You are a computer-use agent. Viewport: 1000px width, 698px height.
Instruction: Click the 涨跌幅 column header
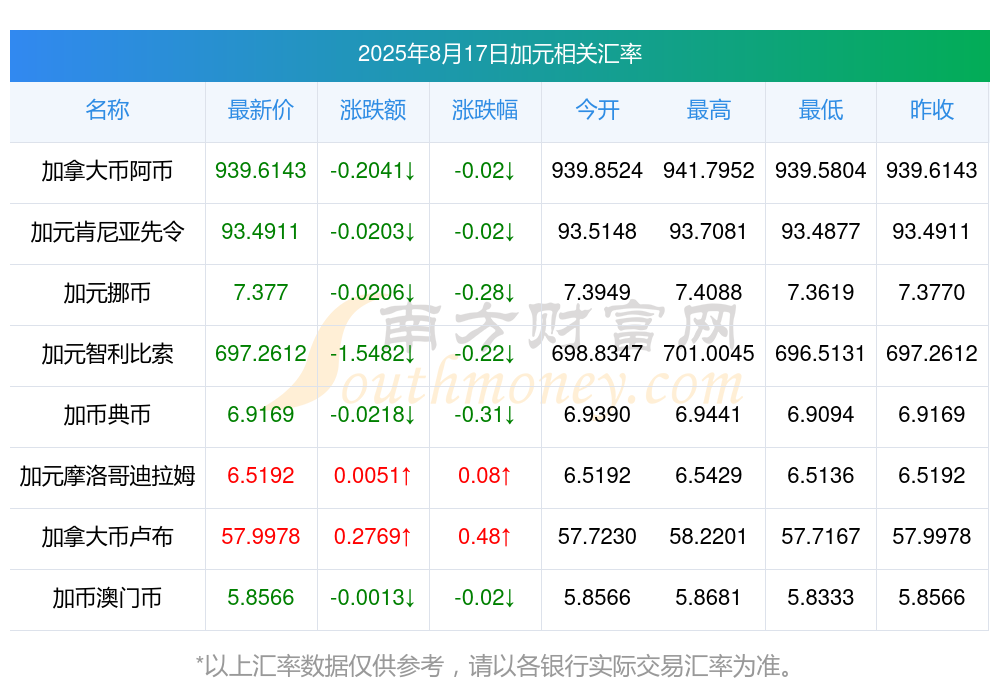click(485, 110)
